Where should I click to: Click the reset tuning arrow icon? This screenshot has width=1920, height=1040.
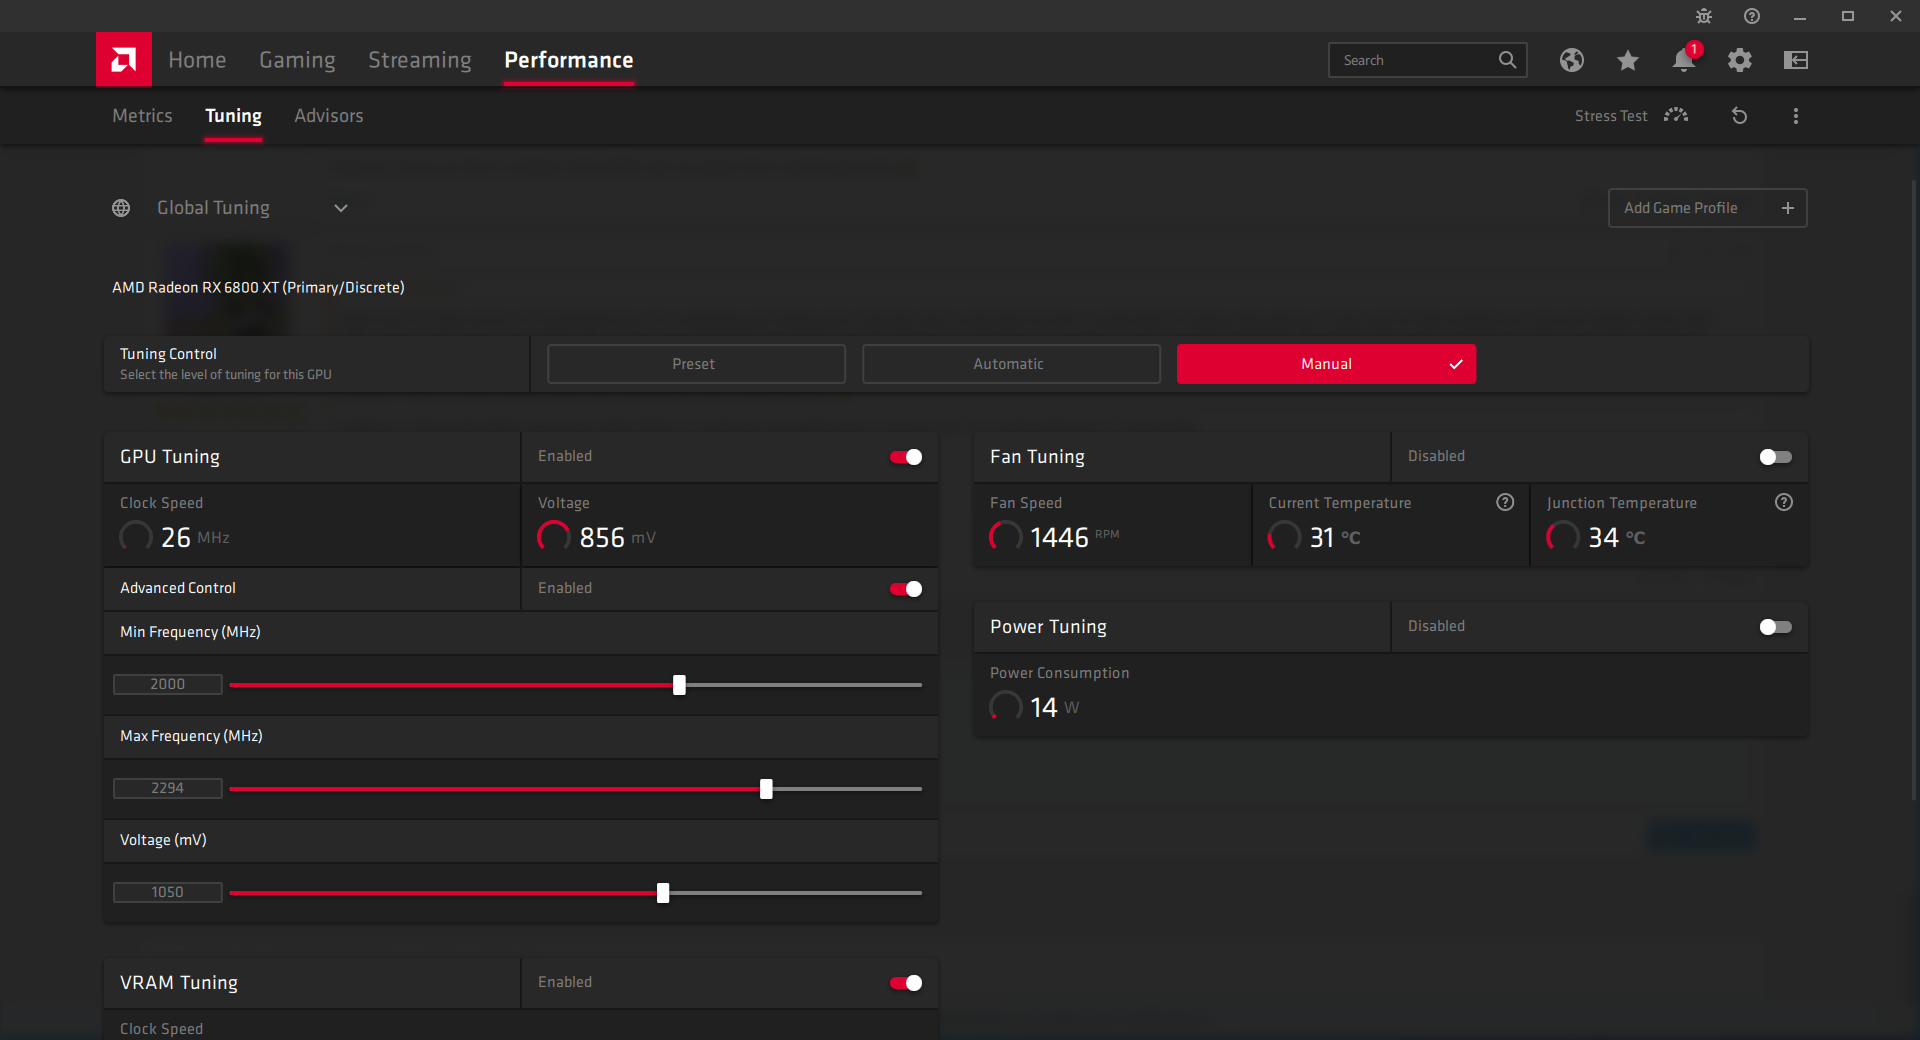pos(1740,116)
